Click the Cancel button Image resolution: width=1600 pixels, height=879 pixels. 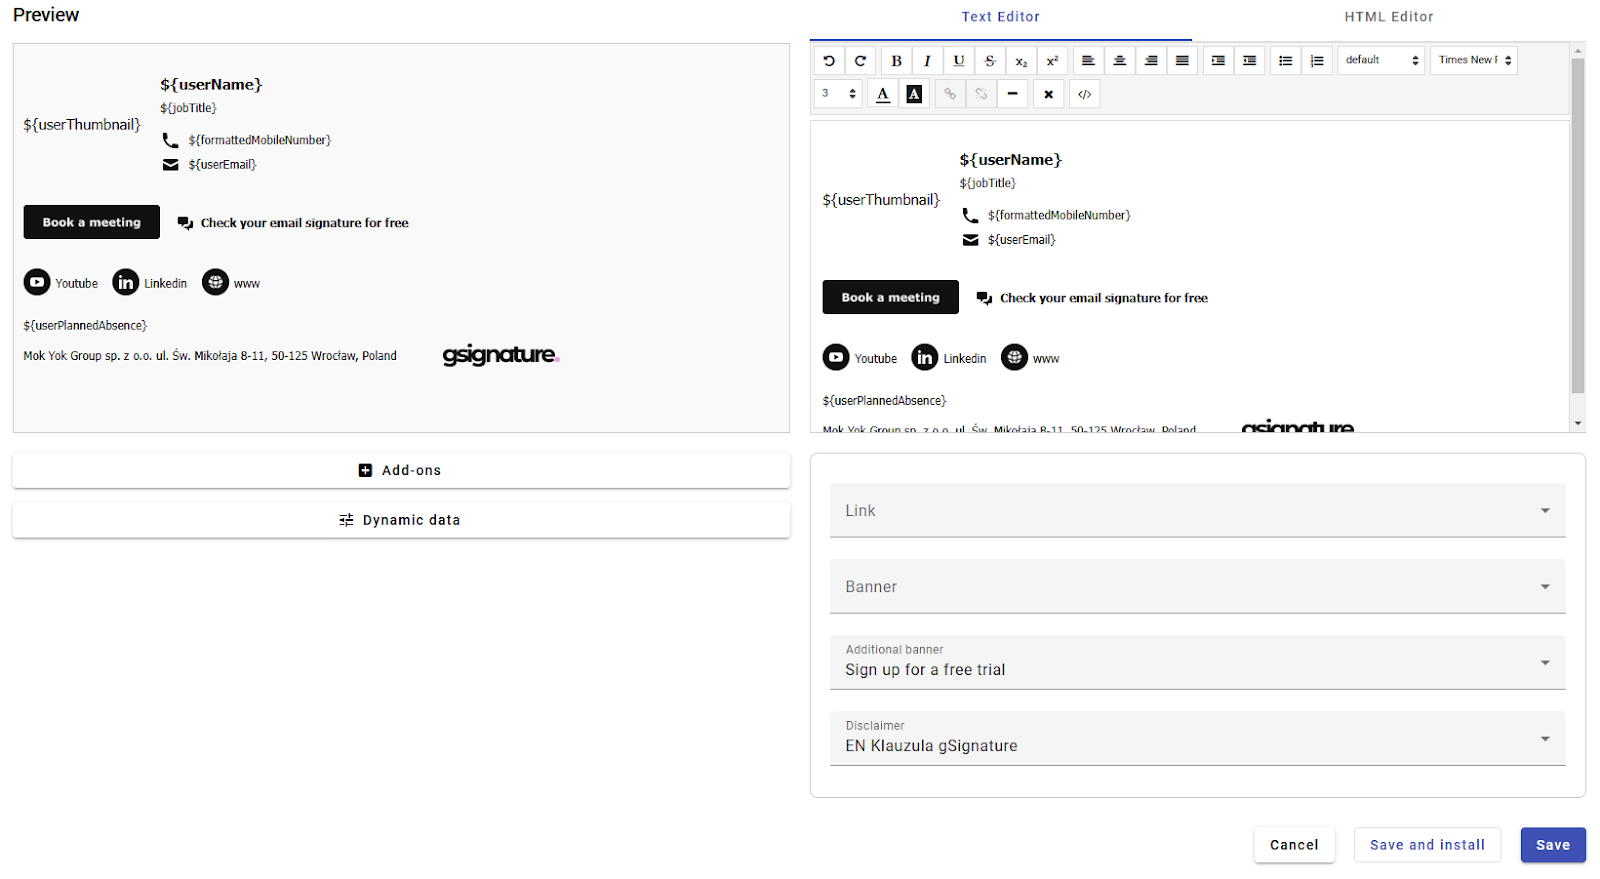1294,845
